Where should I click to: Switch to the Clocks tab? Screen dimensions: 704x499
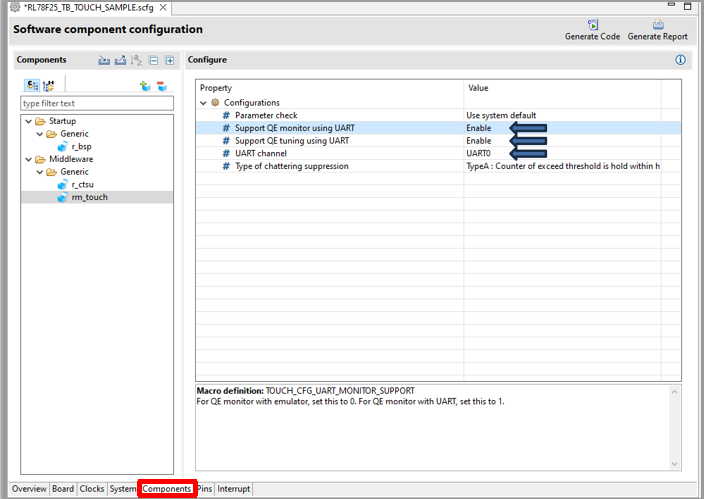(92, 489)
